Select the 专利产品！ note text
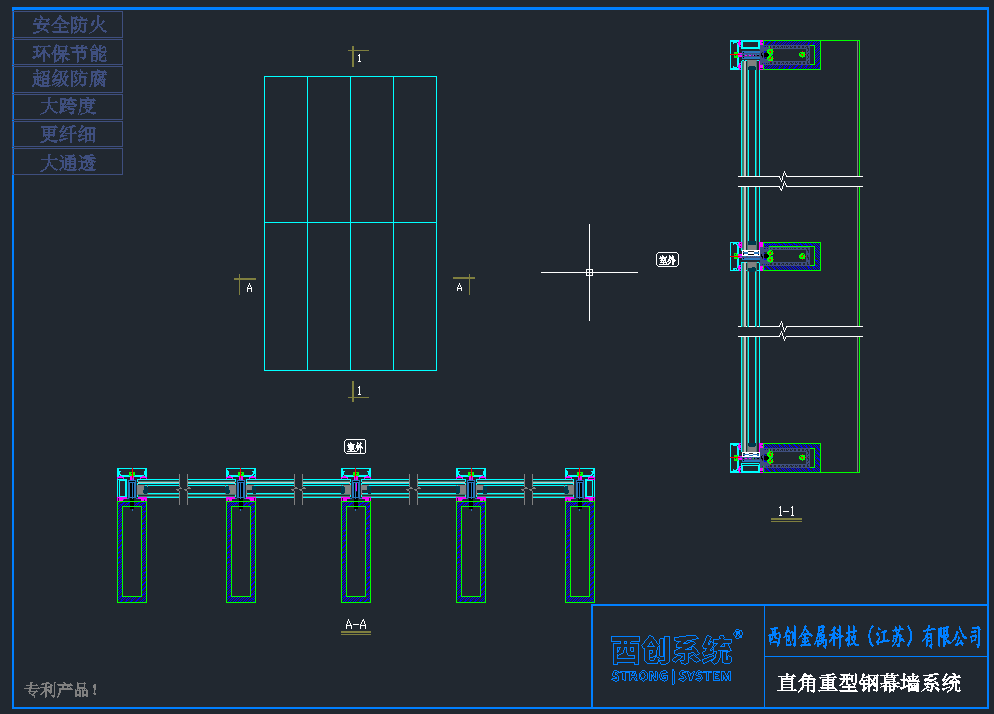The height and width of the screenshot is (714, 994). click(x=61, y=689)
